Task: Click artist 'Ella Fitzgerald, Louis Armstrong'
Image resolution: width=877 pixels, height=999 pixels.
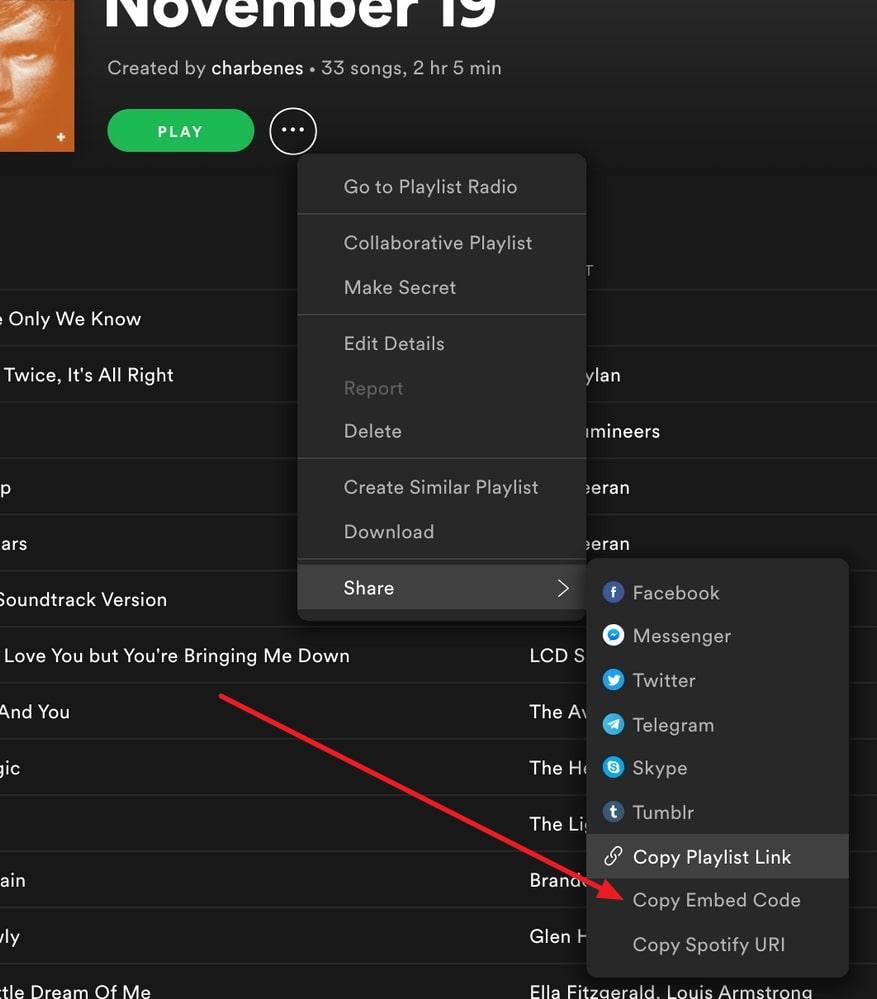Action: pos(671,991)
